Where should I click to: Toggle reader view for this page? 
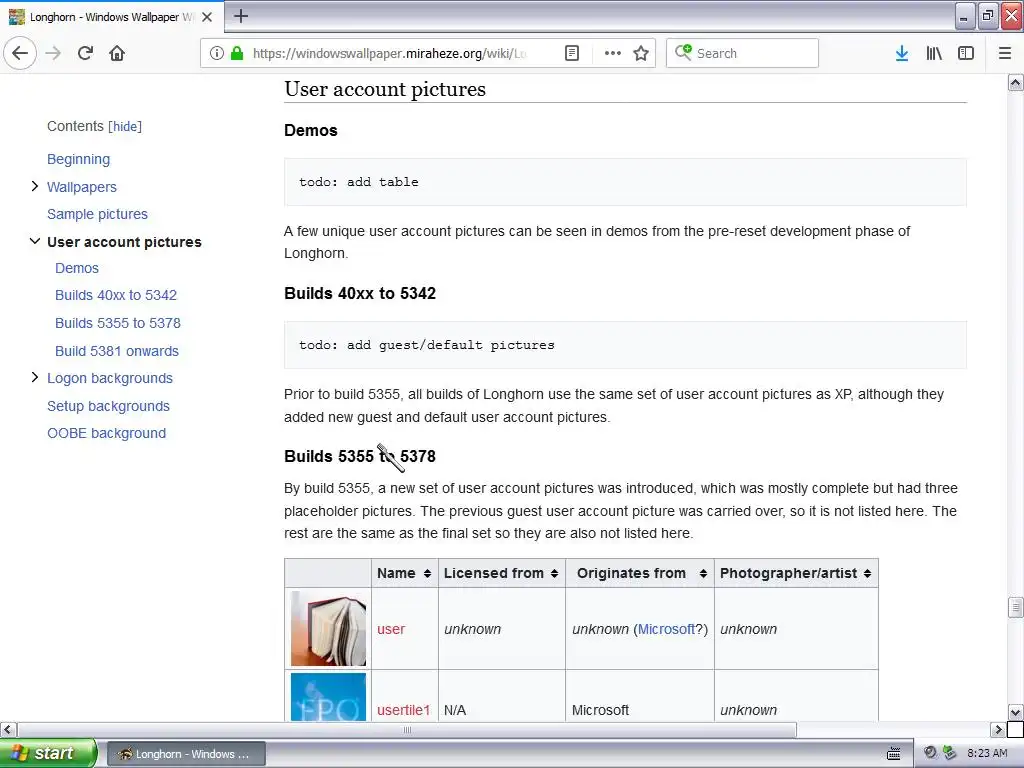point(571,53)
